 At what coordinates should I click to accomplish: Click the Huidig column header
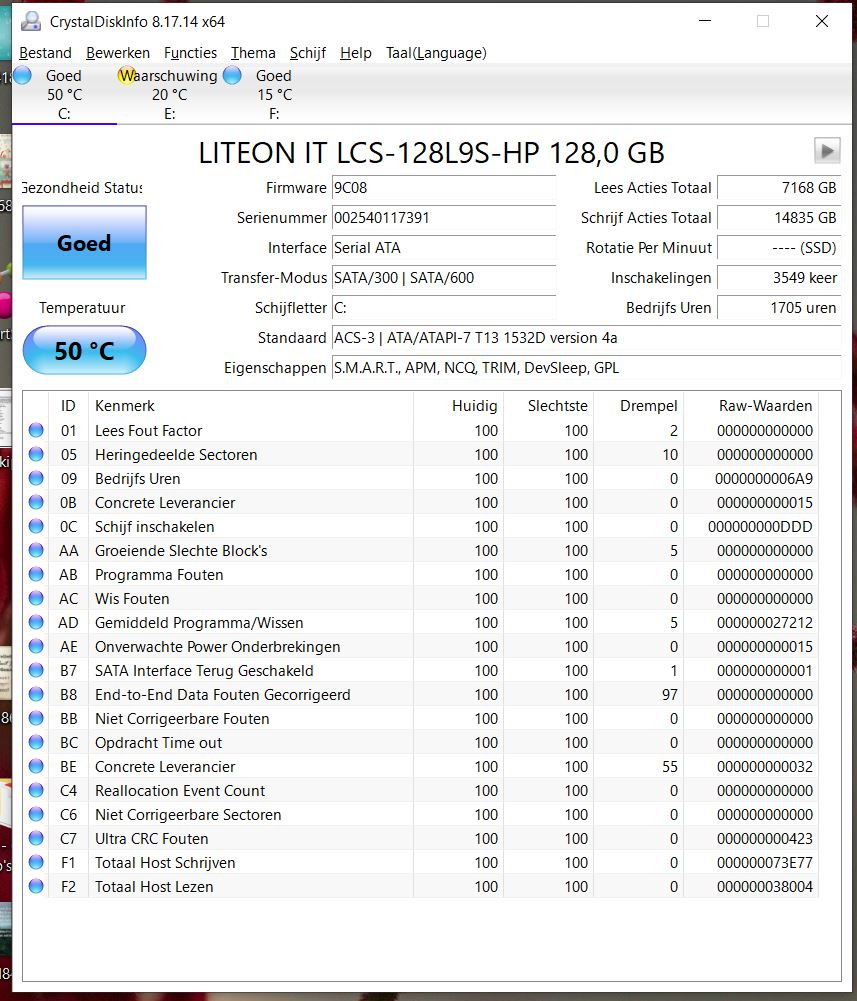458,405
